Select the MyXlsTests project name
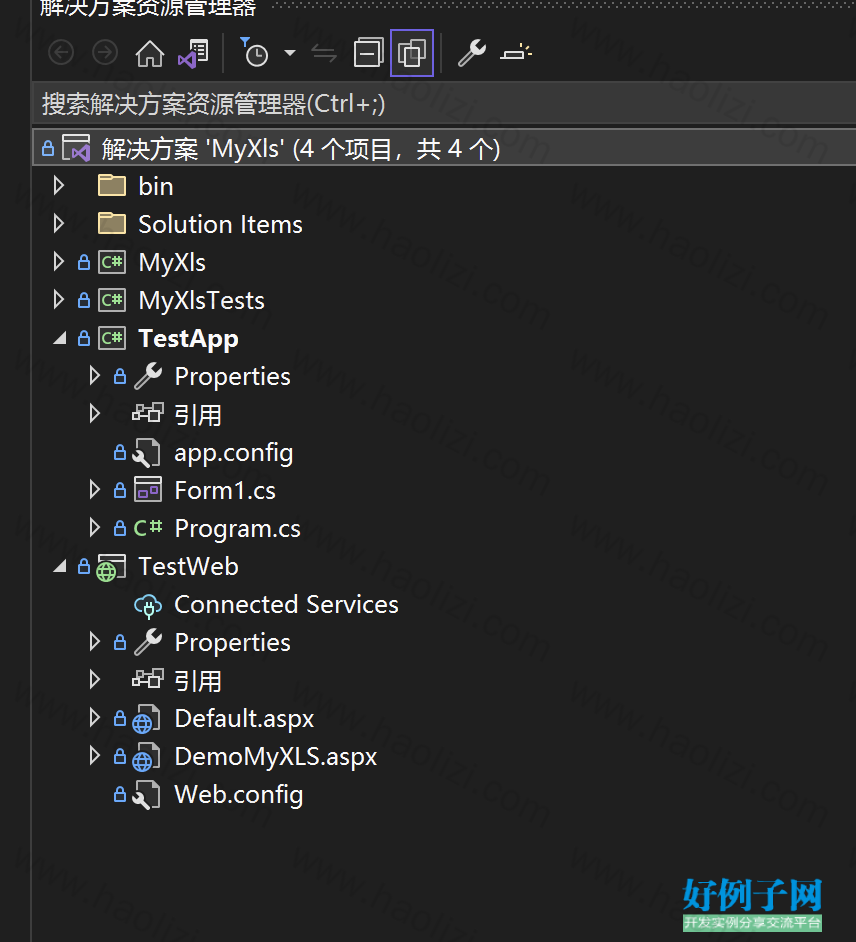This screenshot has height=942, width=856. [202, 300]
